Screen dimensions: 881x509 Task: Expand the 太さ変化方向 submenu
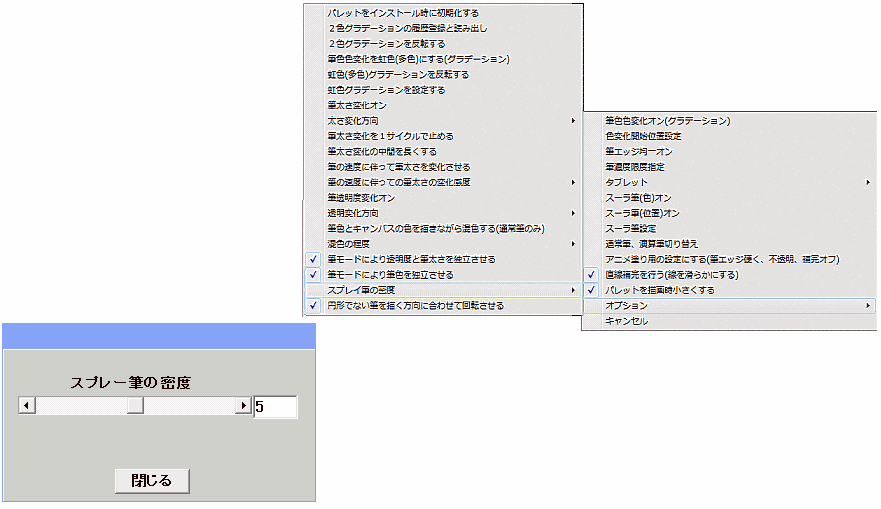click(354, 121)
